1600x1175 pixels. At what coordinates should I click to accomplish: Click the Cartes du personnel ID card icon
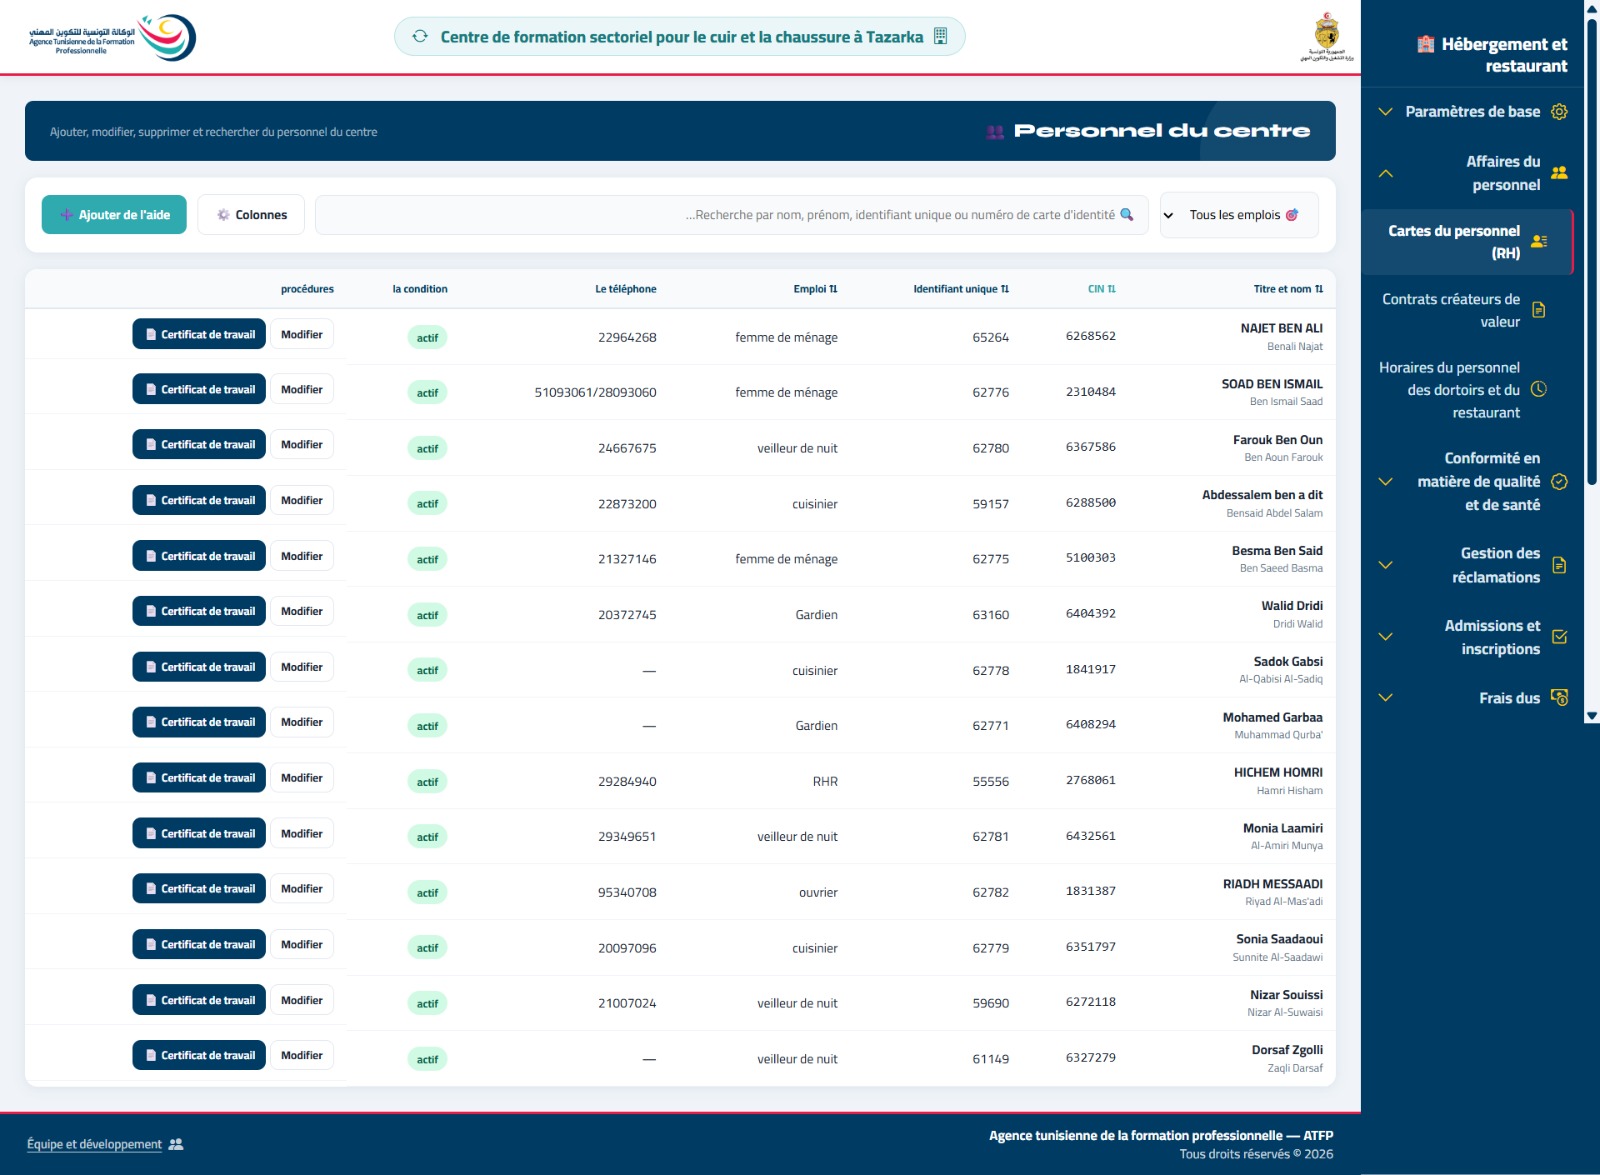click(x=1539, y=241)
